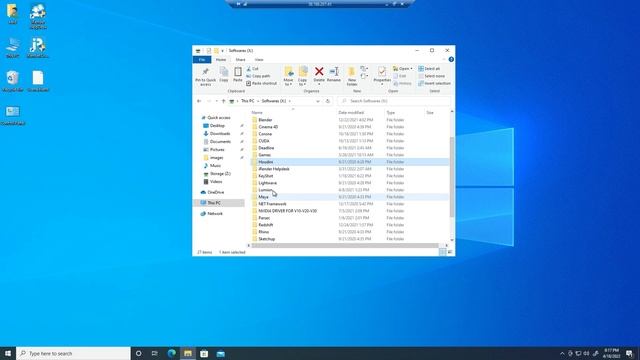This screenshot has width=640, height=360.
Task: Switch to Details view icon in status bar
Action: coord(442,252)
